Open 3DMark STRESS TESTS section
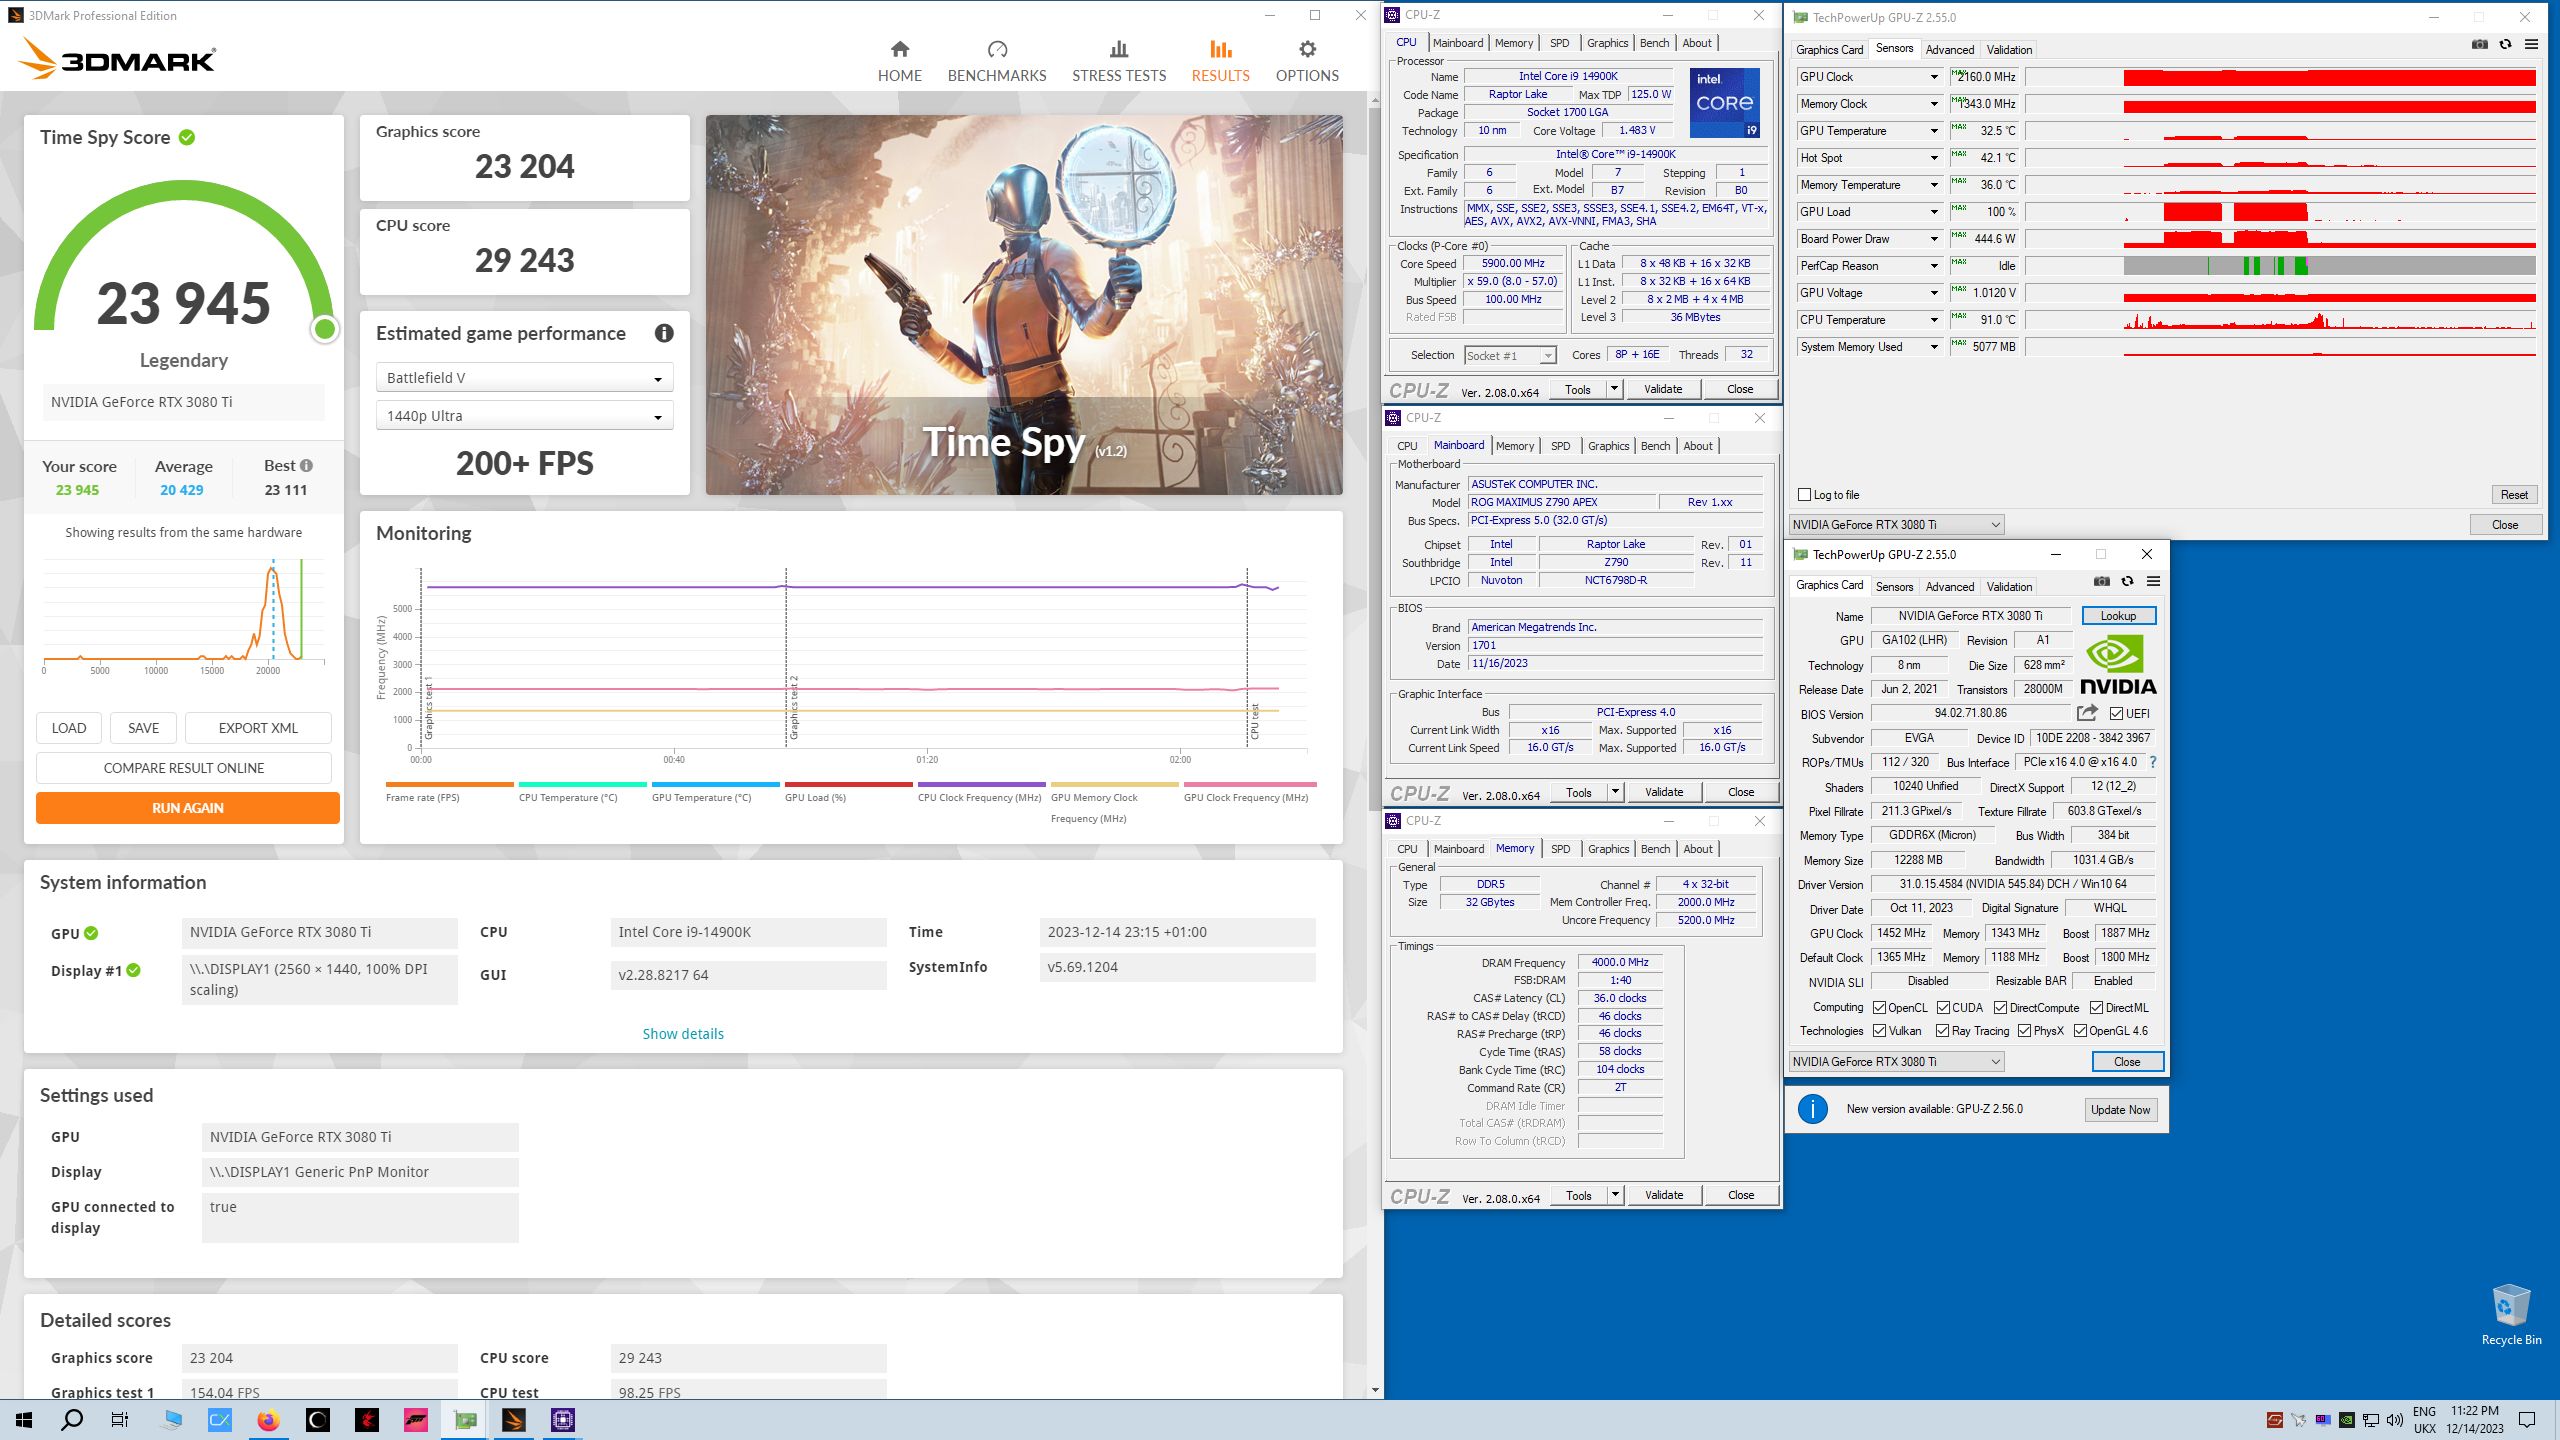Viewport: 2560px width, 1440px height. [x=1118, y=61]
